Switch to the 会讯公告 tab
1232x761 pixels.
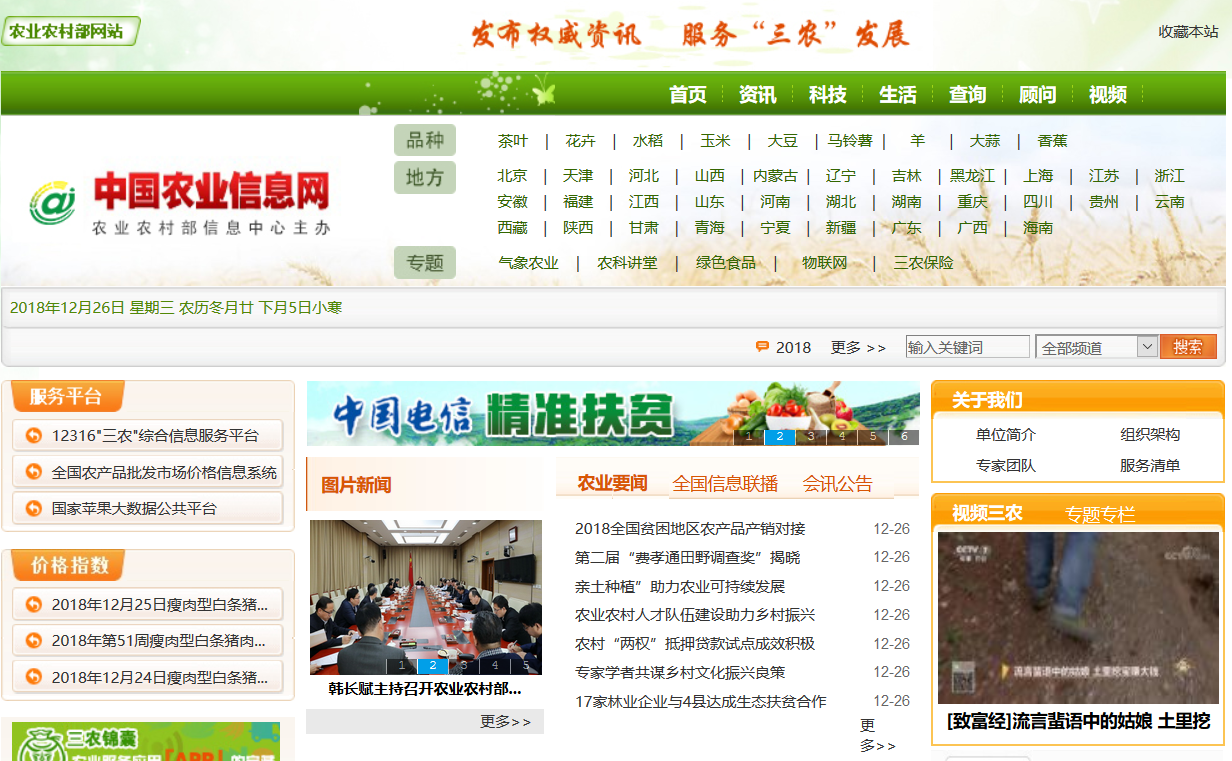click(840, 483)
